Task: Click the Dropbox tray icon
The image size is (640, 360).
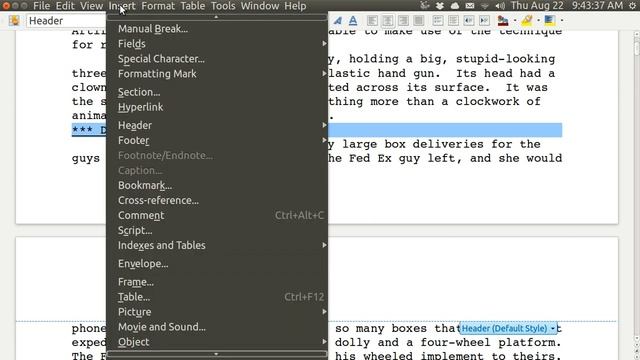Action: [440, 6]
